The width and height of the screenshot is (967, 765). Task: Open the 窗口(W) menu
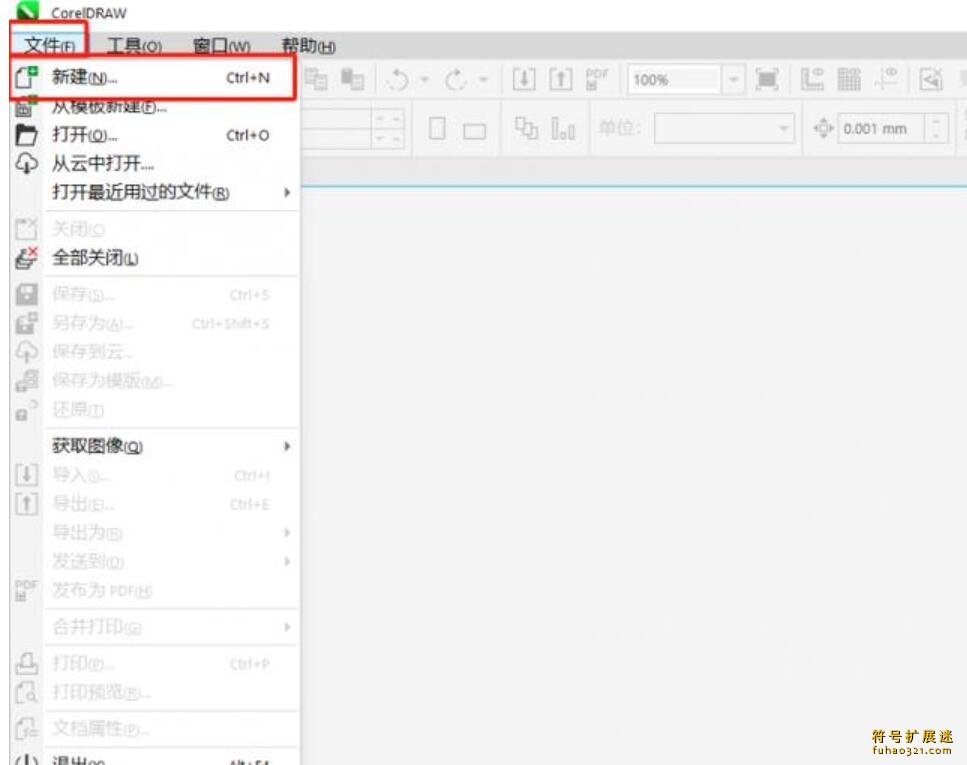point(221,46)
